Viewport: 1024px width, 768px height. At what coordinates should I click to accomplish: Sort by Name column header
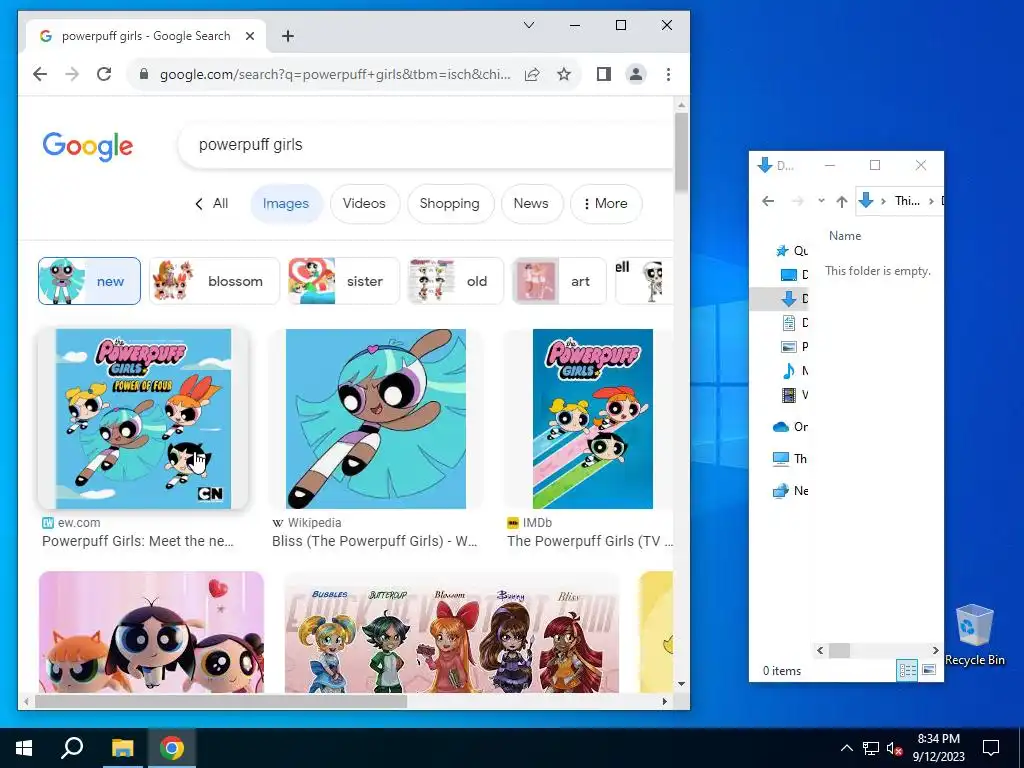click(x=844, y=236)
